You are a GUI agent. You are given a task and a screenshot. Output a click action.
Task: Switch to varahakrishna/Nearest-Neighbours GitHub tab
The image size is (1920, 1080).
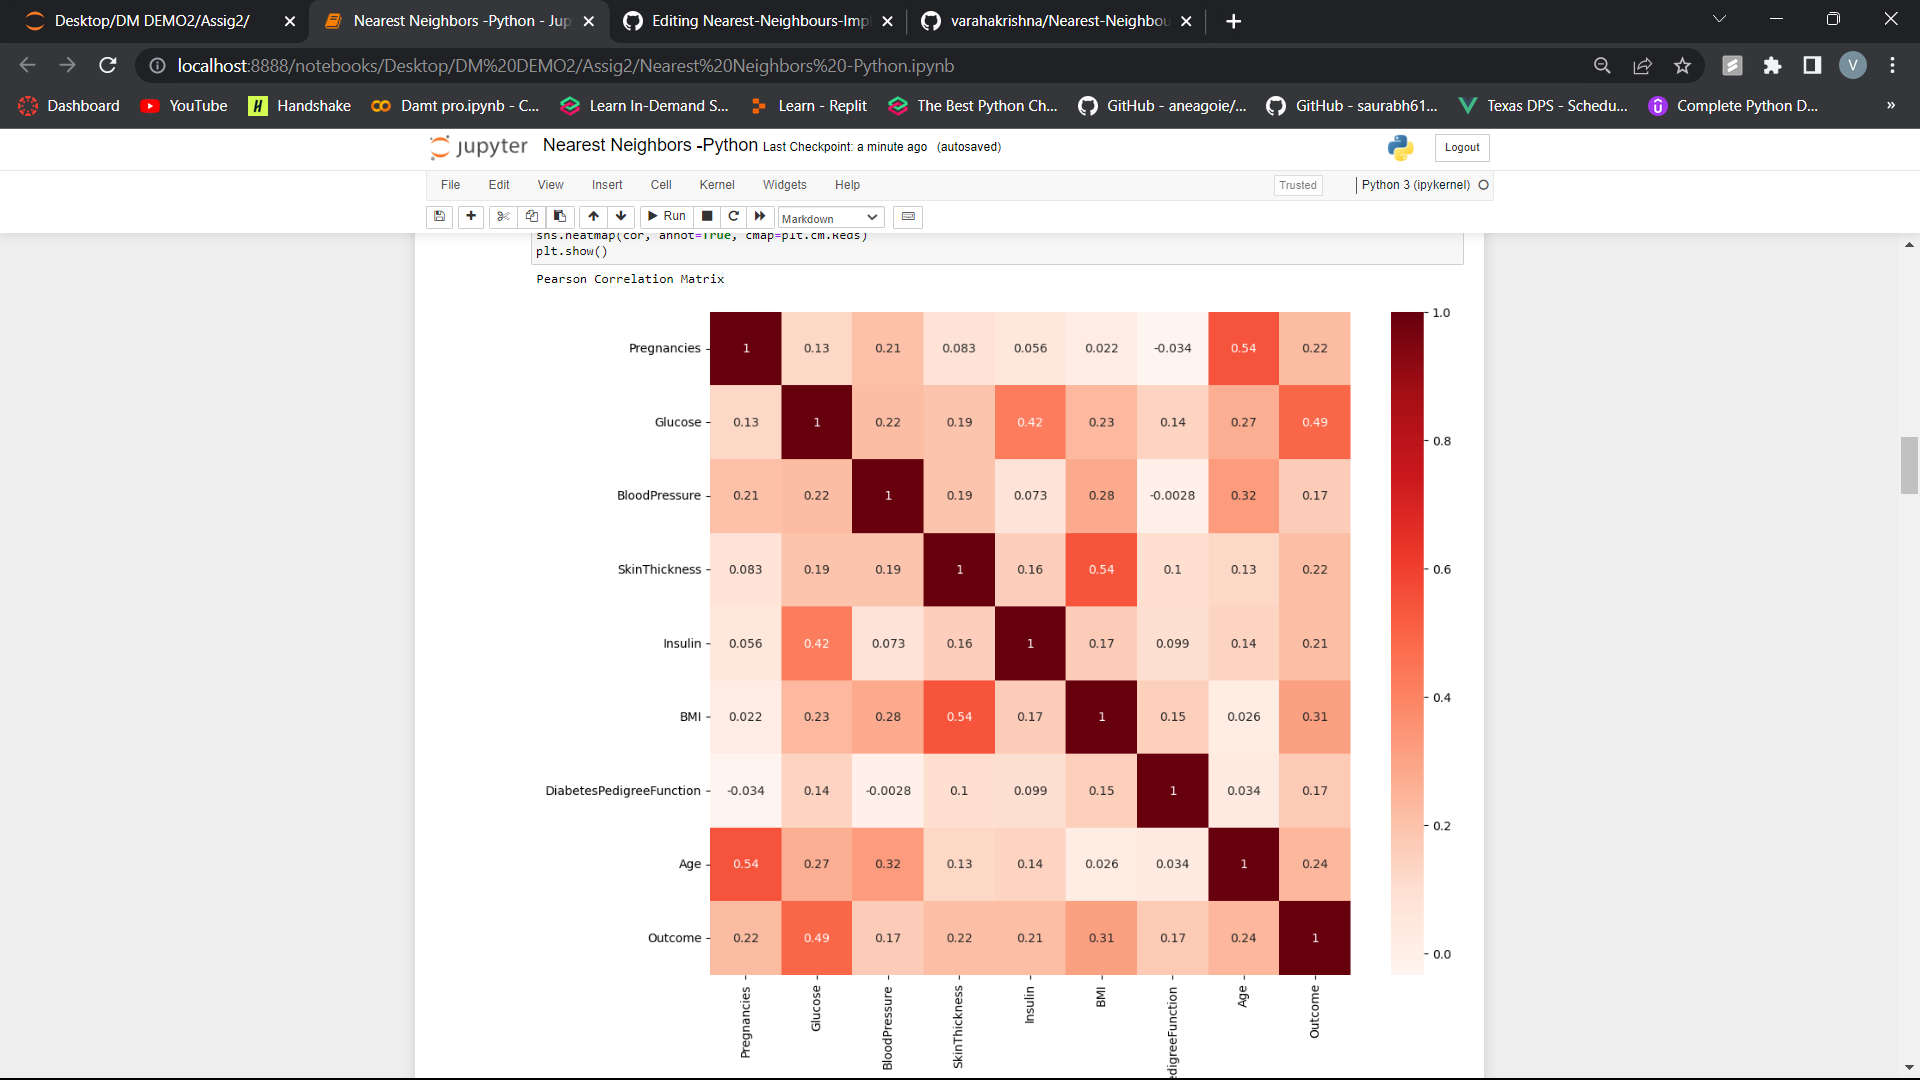(x=1057, y=21)
